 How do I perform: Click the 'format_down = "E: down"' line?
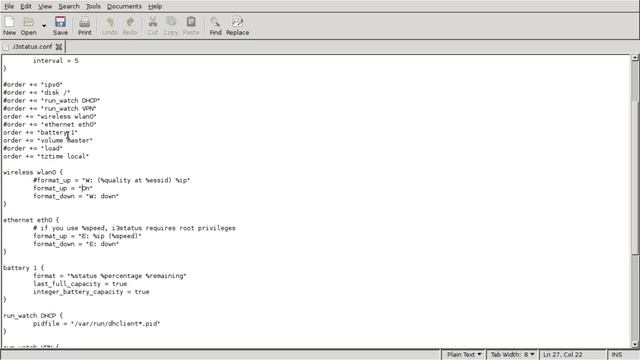[x=76, y=244]
